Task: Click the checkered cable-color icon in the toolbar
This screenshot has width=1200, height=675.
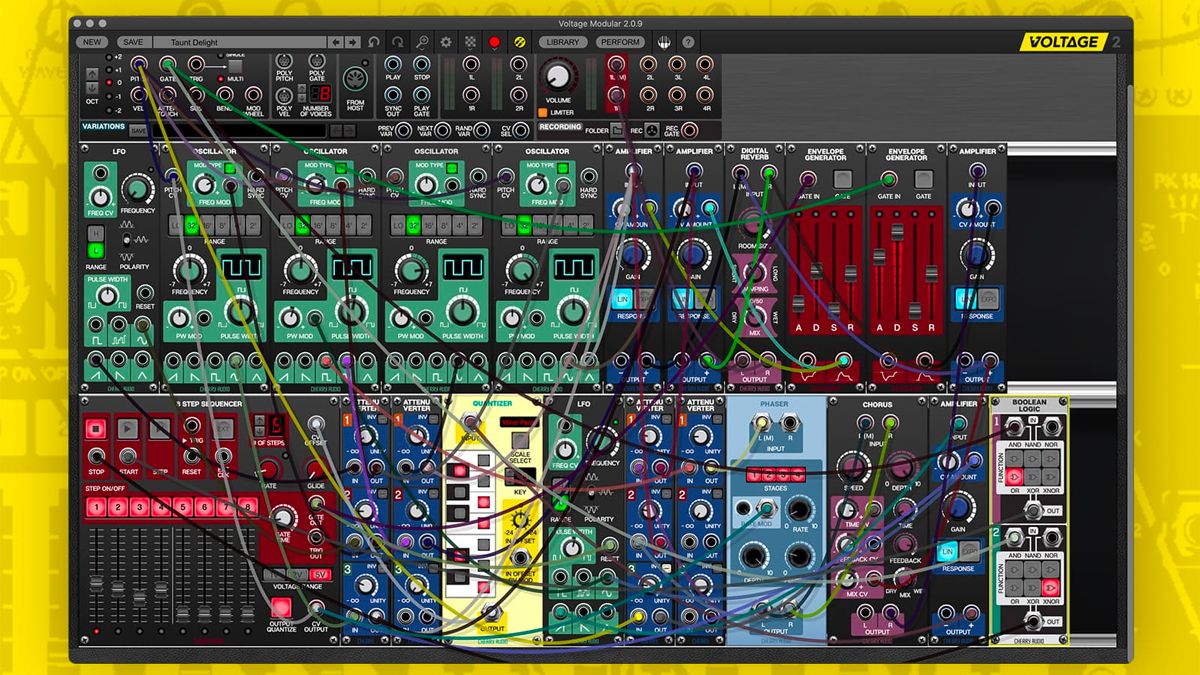Action: pyautogui.click(x=469, y=42)
